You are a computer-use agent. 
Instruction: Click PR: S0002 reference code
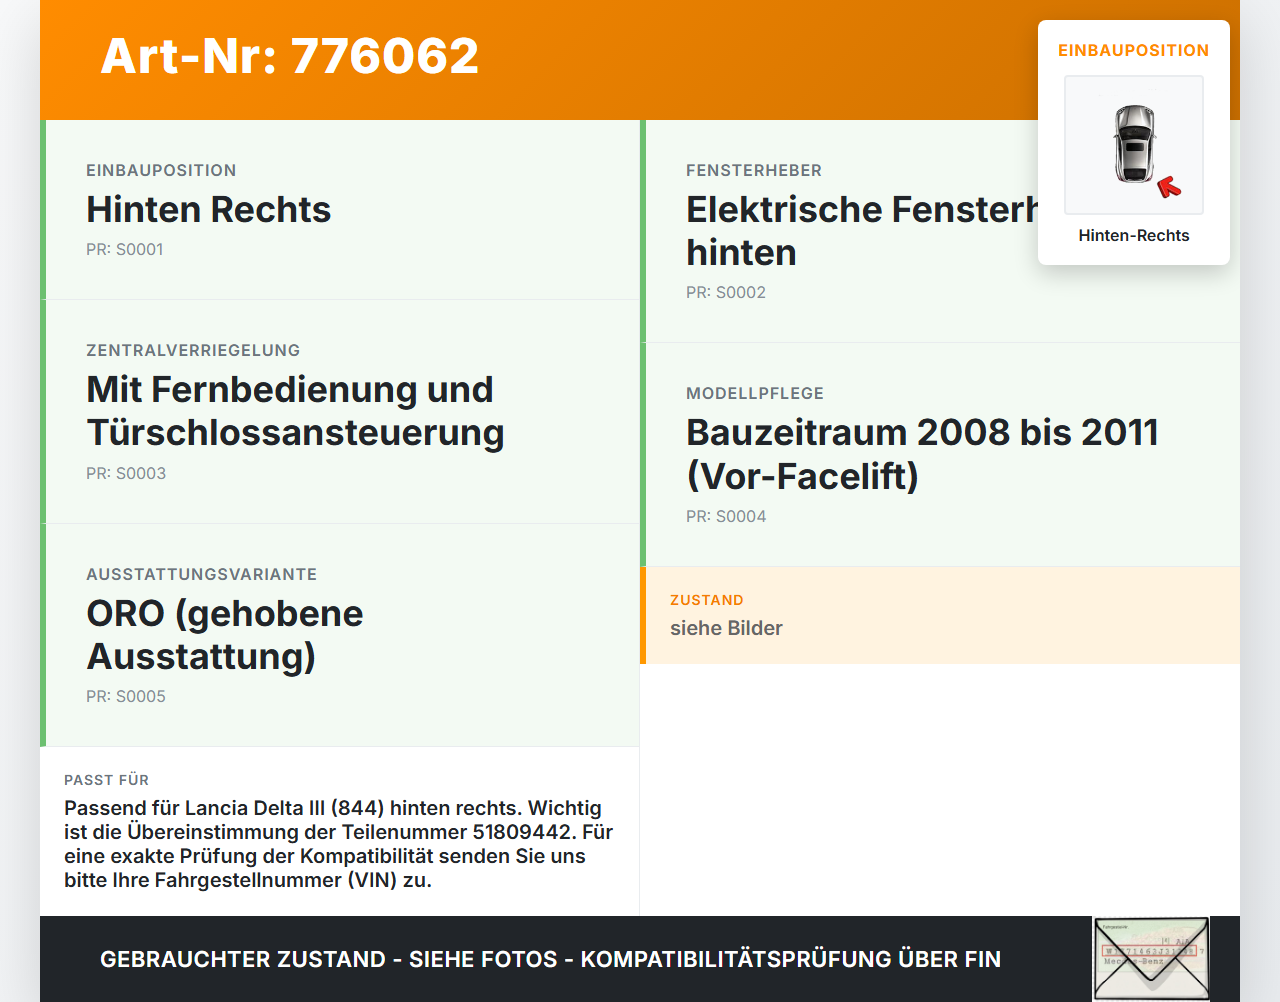726,292
